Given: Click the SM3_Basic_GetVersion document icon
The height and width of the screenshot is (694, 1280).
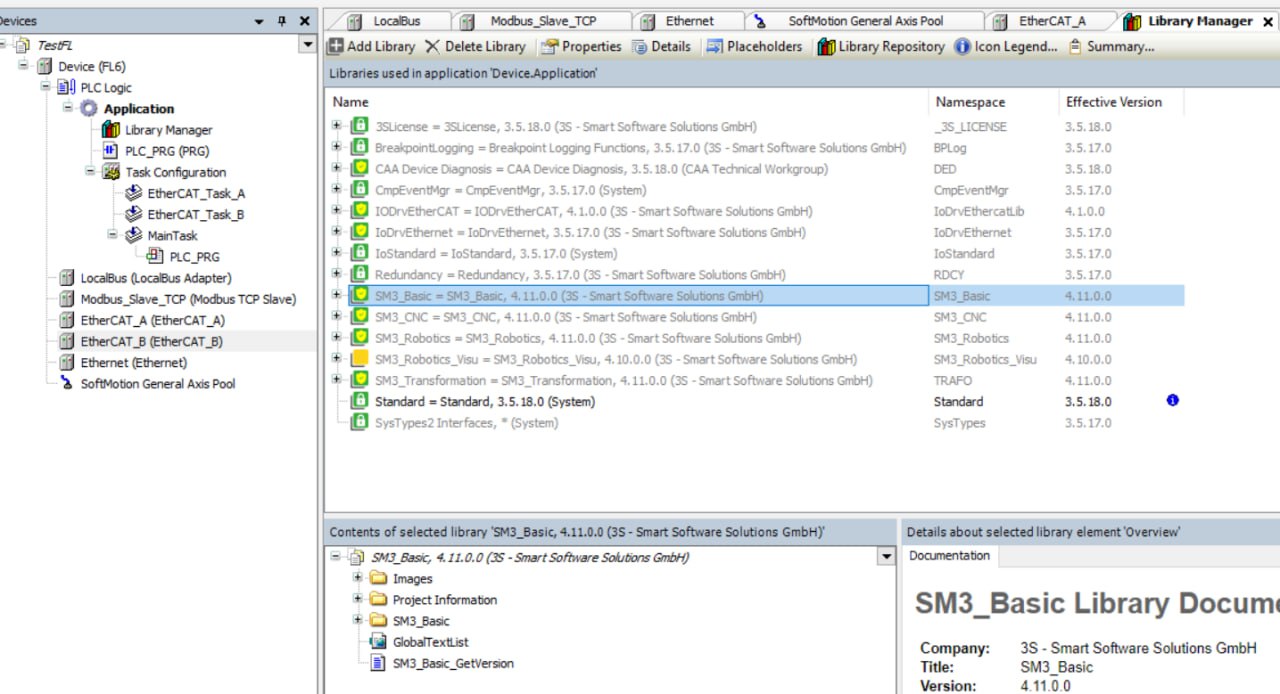Looking at the screenshot, I should (378, 663).
